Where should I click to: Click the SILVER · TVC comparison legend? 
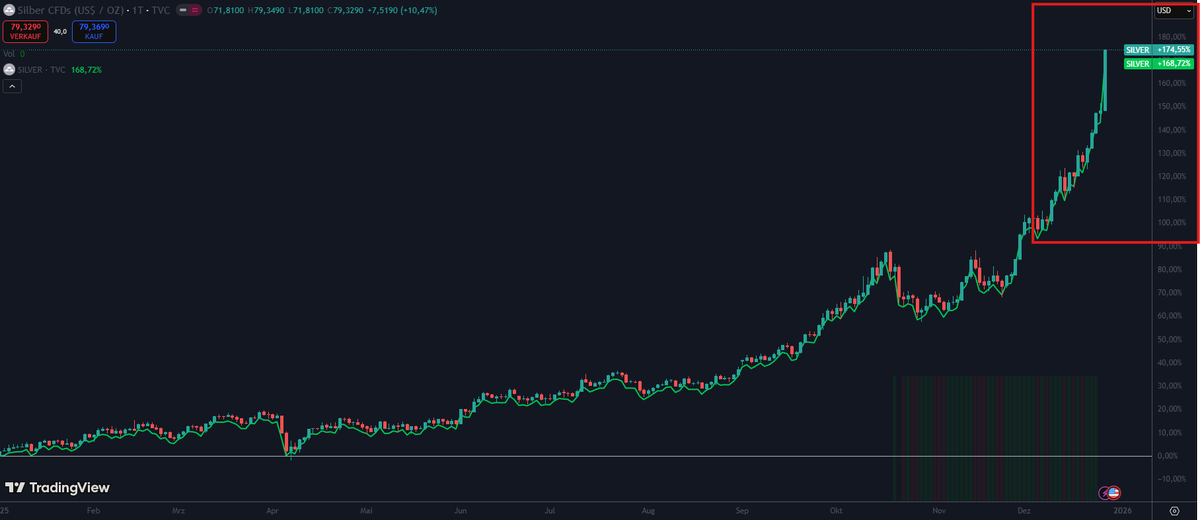tap(42, 70)
